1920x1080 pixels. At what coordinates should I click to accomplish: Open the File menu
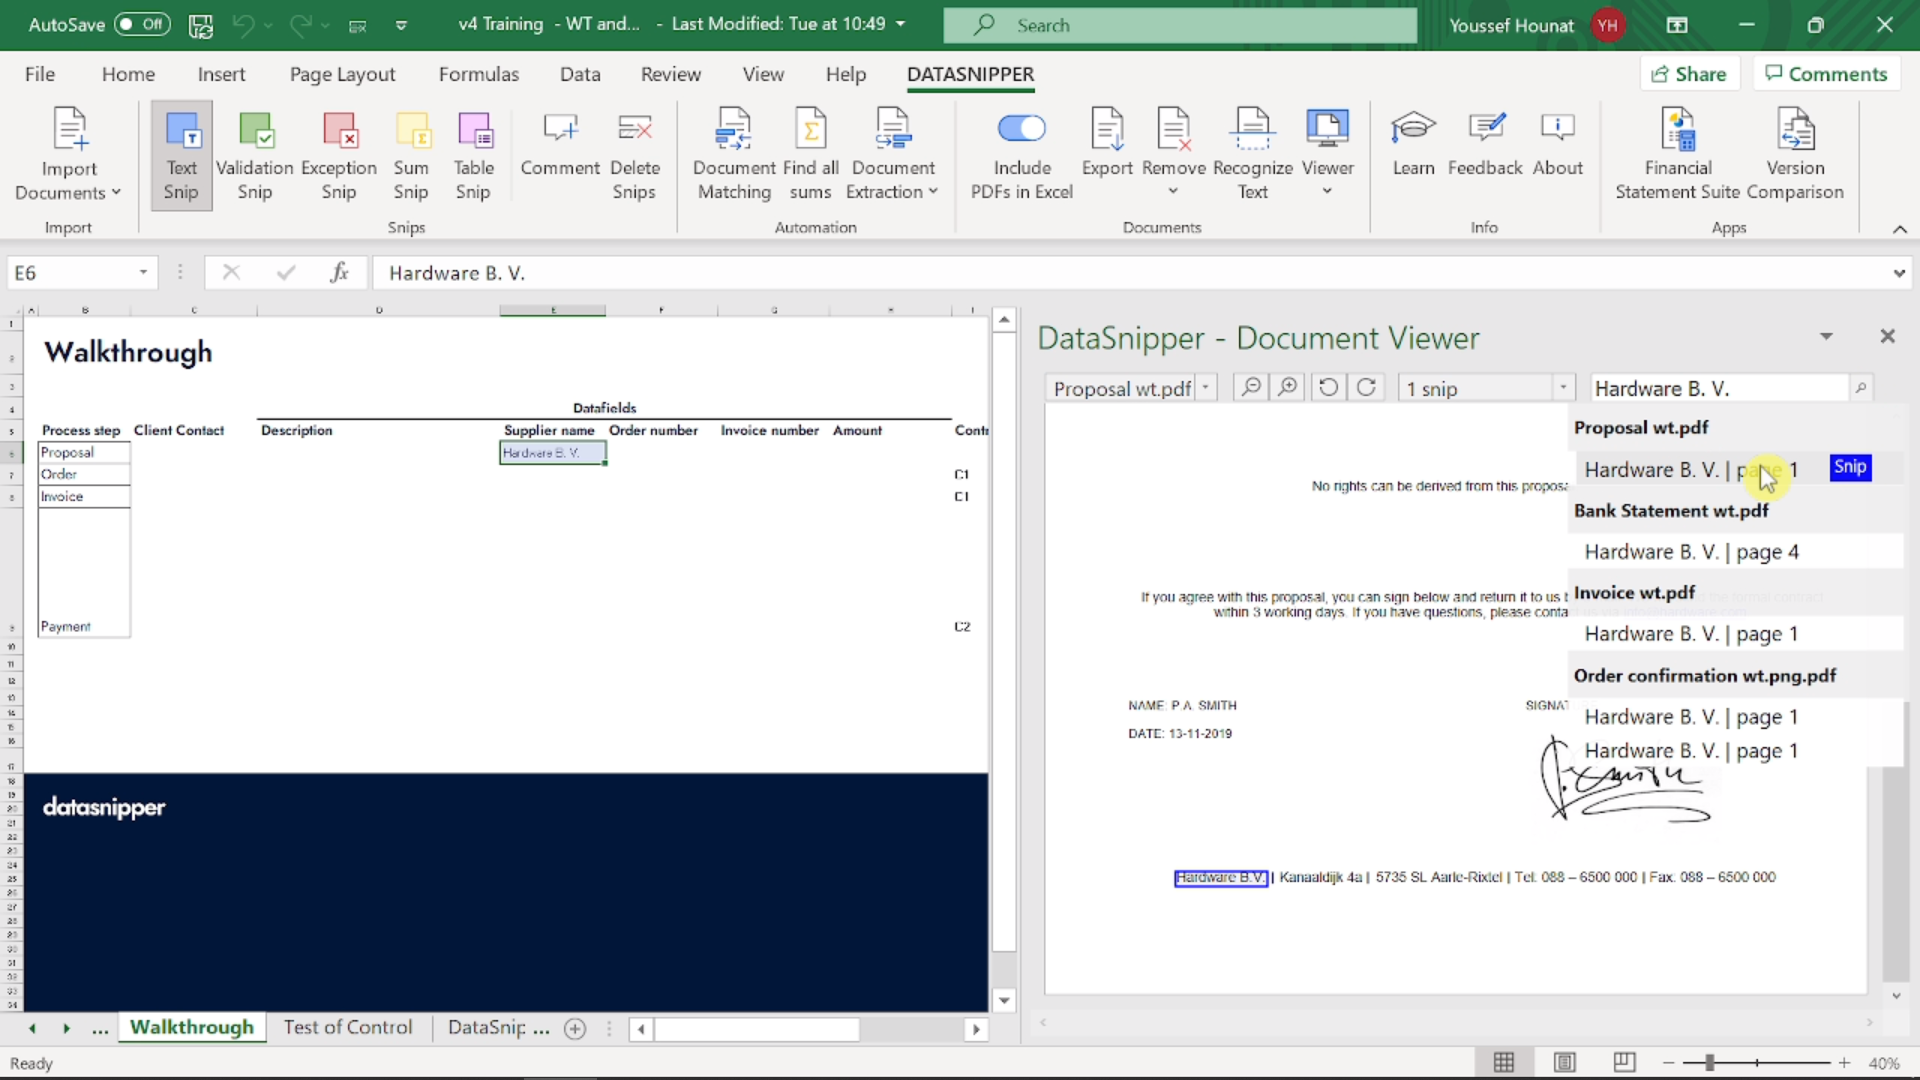click(x=40, y=74)
